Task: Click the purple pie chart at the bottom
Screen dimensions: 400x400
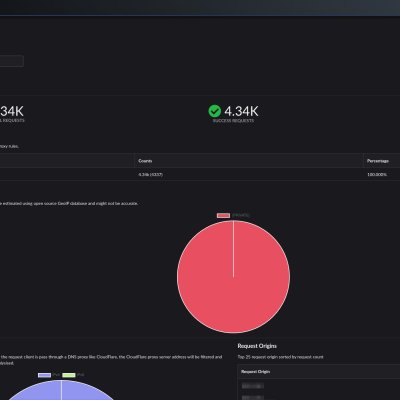Action: pyautogui.click(x=62, y=390)
